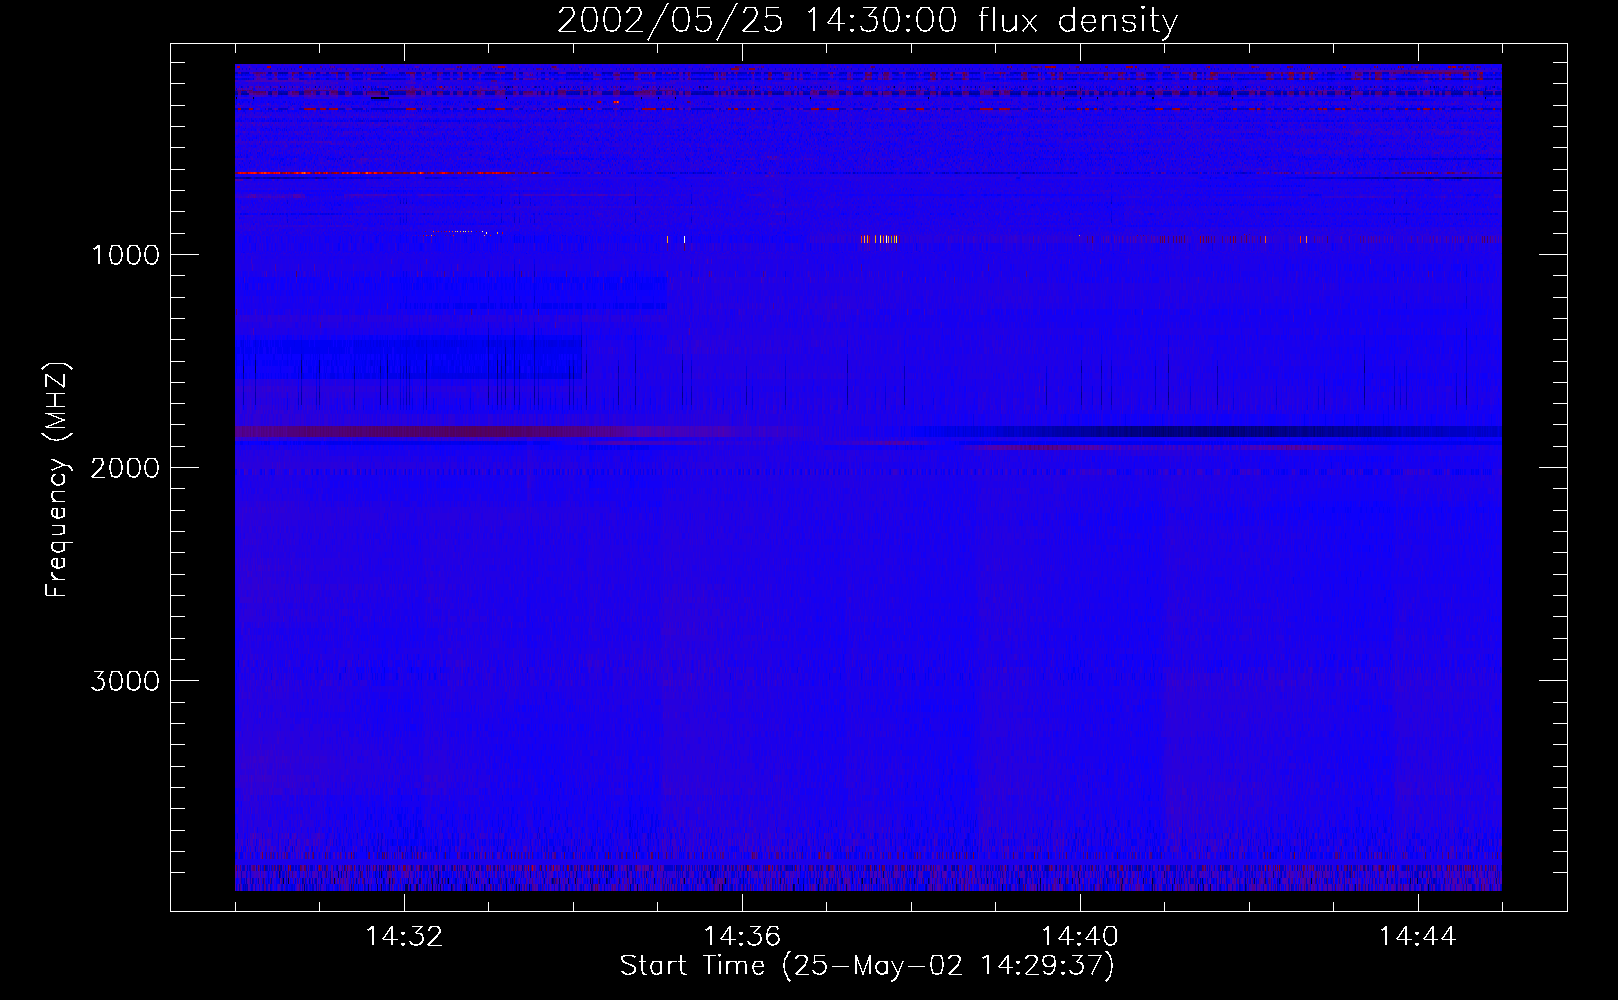Click the '1000' frequency tick label
Viewport: 1618px width, 1000px height.
point(125,255)
